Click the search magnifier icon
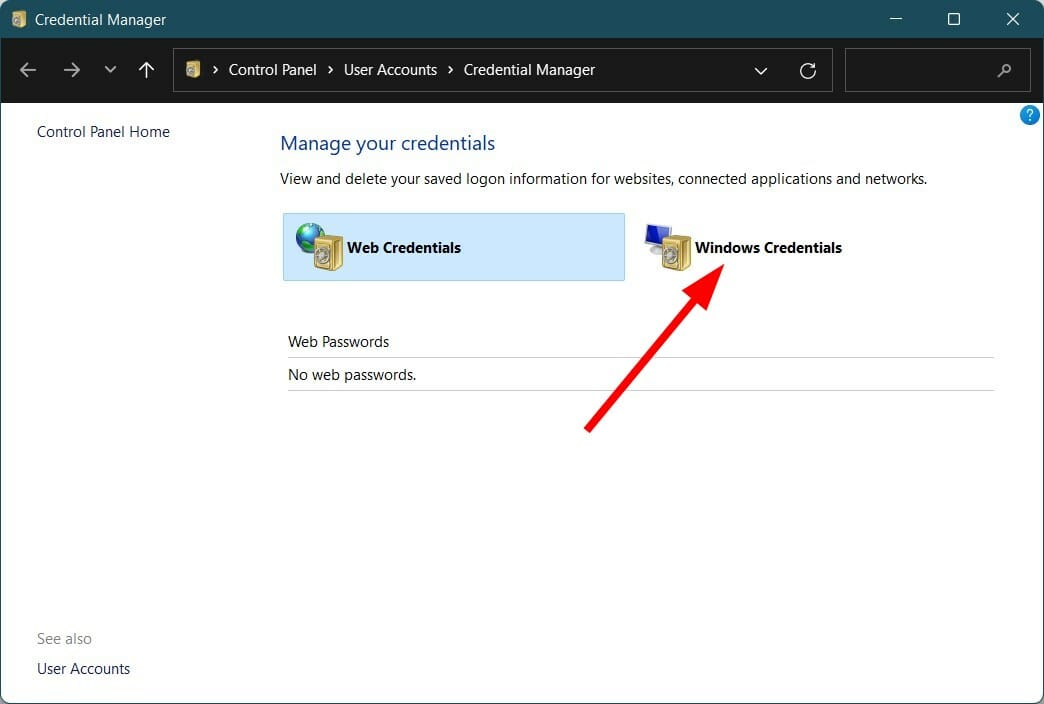This screenshot has height=704, width=1044. [1005, 70]
